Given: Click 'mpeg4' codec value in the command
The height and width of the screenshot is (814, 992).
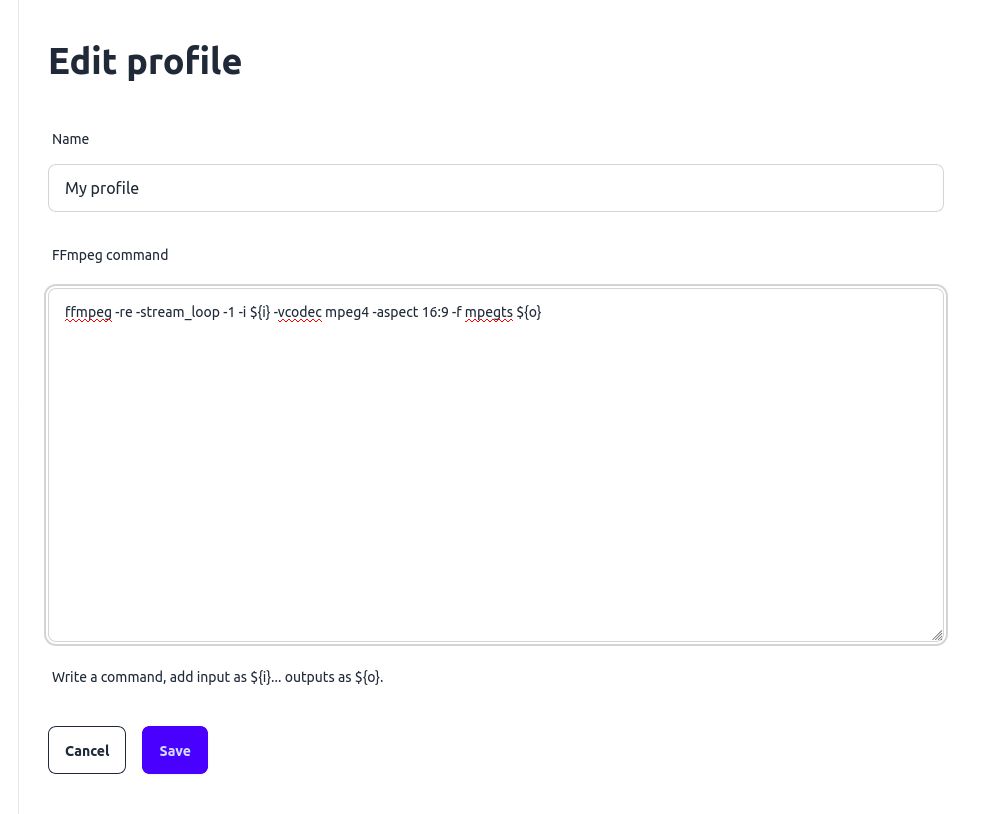Looking at the screenshot, I should point(347,312).
